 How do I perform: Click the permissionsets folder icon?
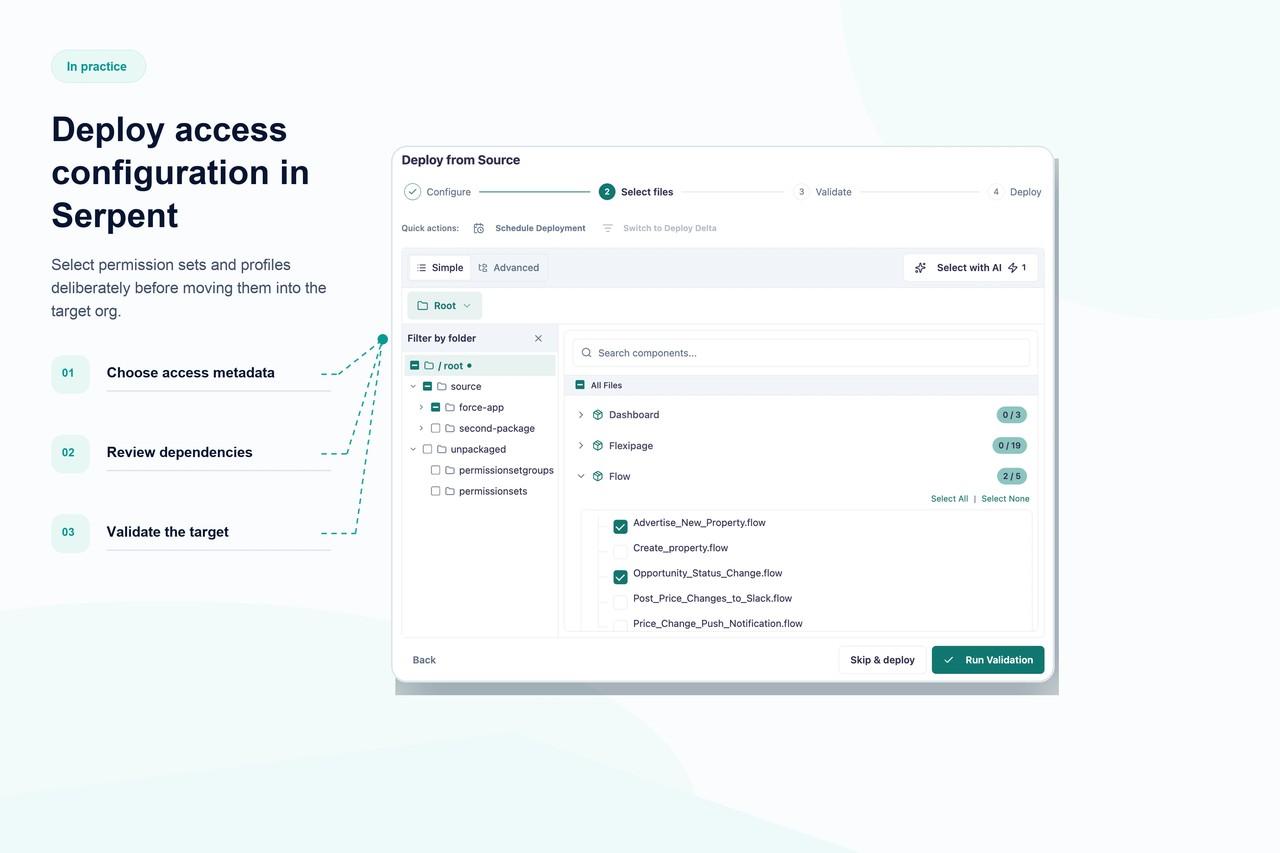tap(449, 492)
